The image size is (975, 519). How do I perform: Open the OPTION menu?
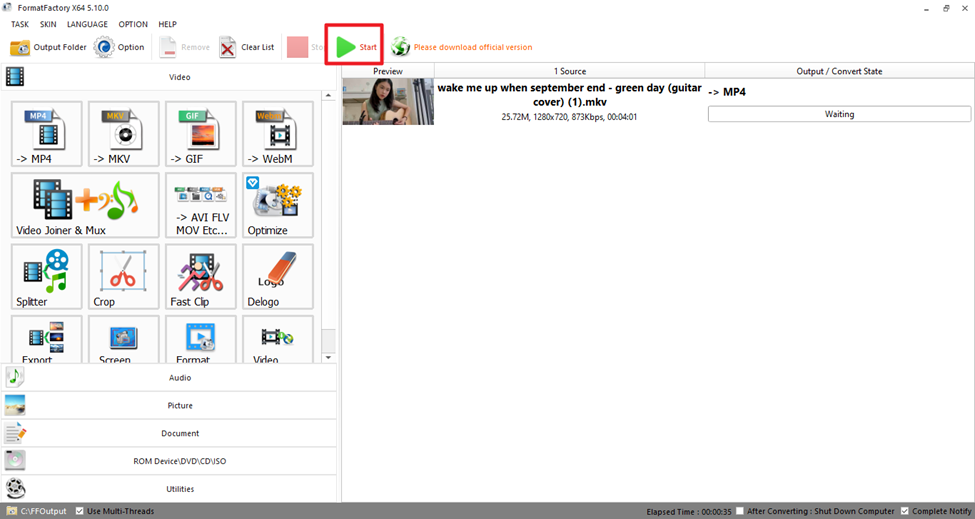pos(133,24)
